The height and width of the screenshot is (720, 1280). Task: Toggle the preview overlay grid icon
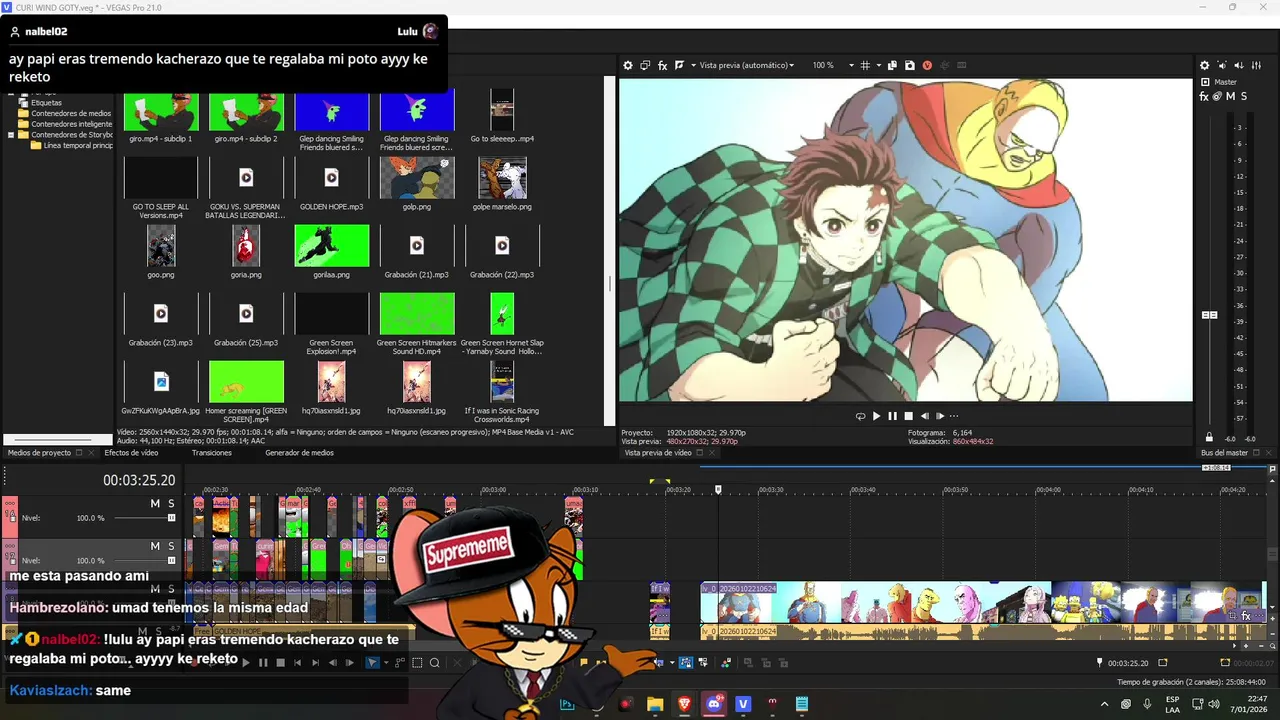coord(865,65)
